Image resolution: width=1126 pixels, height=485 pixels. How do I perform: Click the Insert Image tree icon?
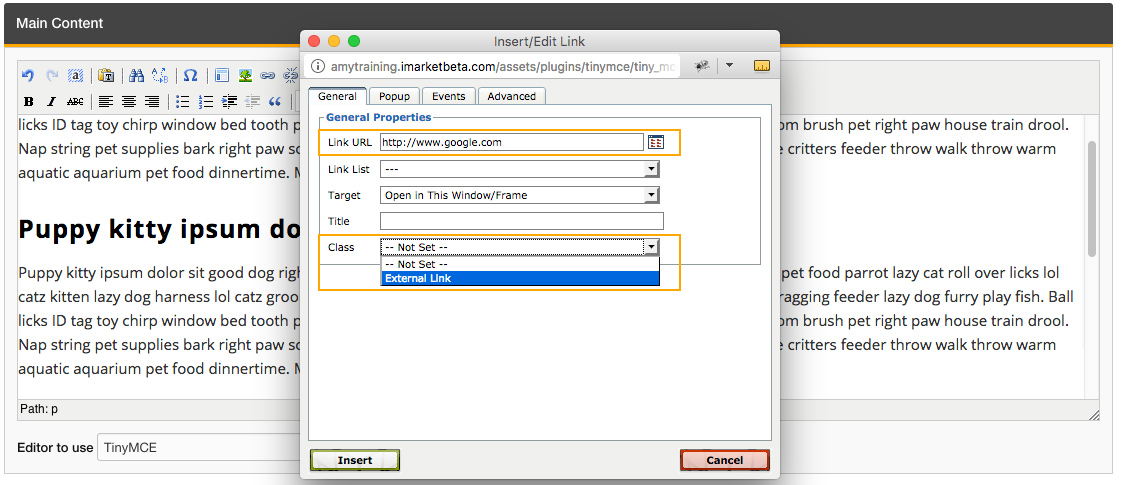click(244, 75)
